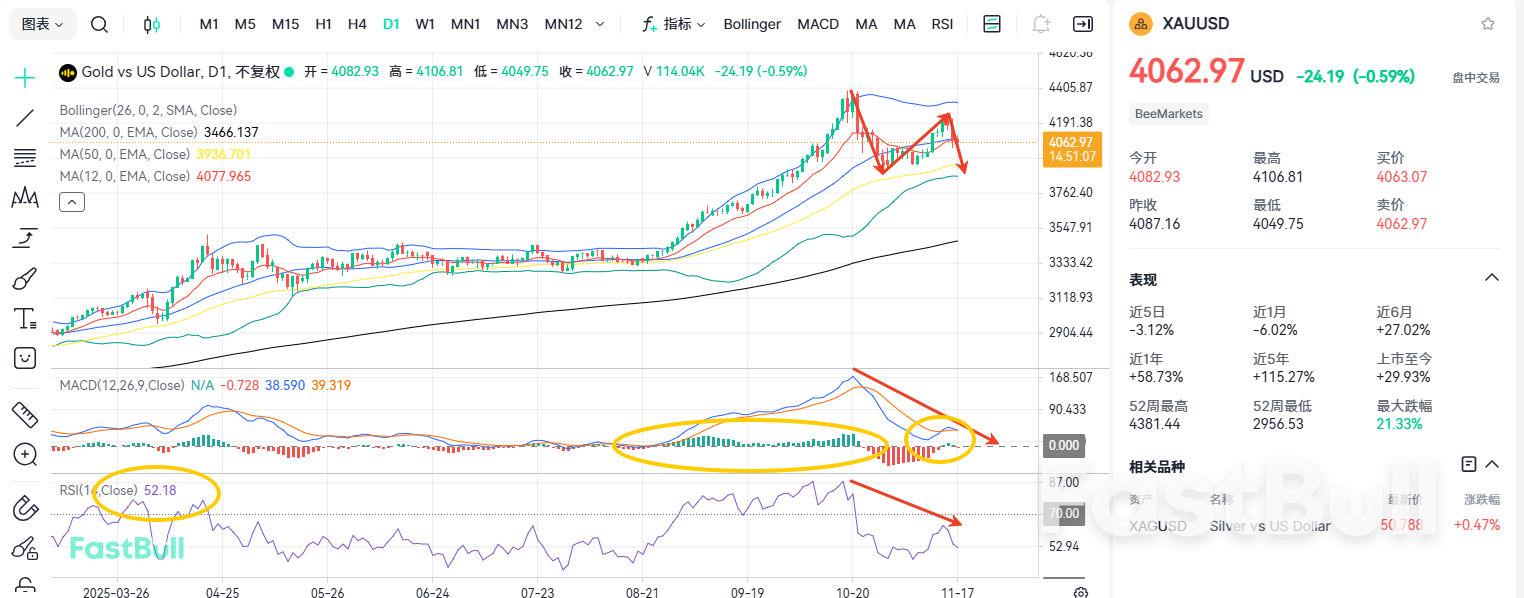
Task: Select the W1 weekly timeframe
Action: (x=425, y=23)
